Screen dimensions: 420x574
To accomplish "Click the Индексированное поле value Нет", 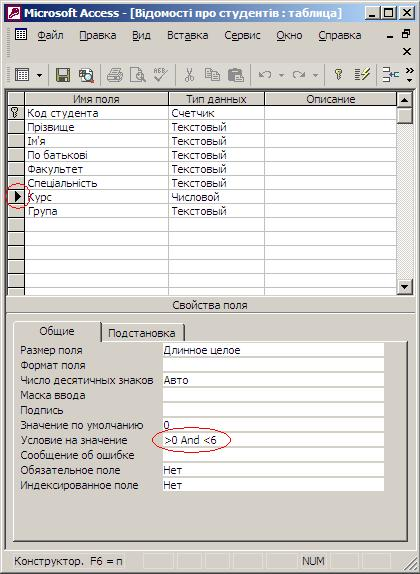I will point(273,485).
